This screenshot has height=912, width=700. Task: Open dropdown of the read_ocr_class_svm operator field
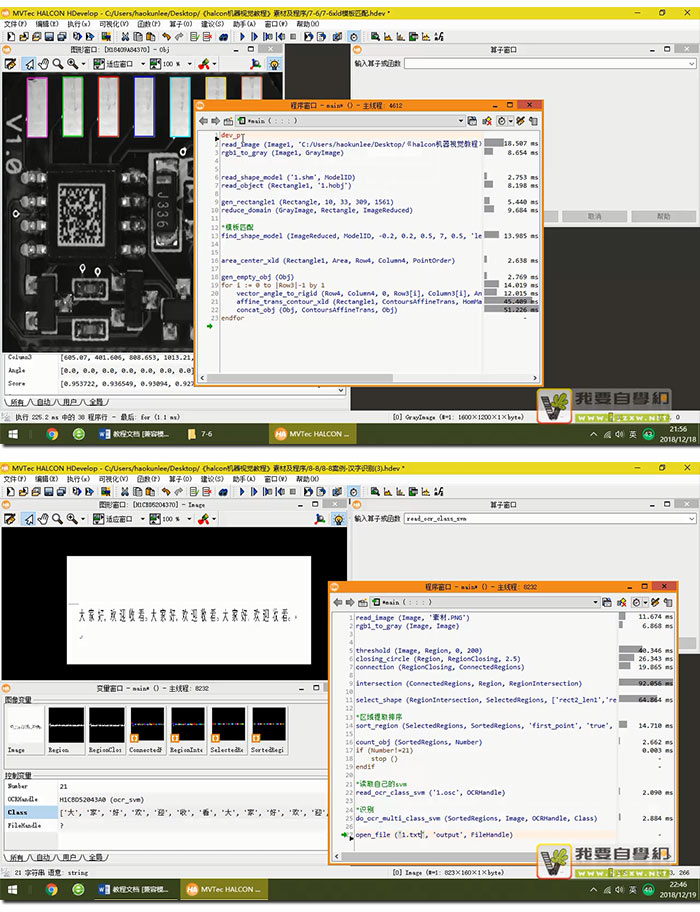tap(691, 518)
